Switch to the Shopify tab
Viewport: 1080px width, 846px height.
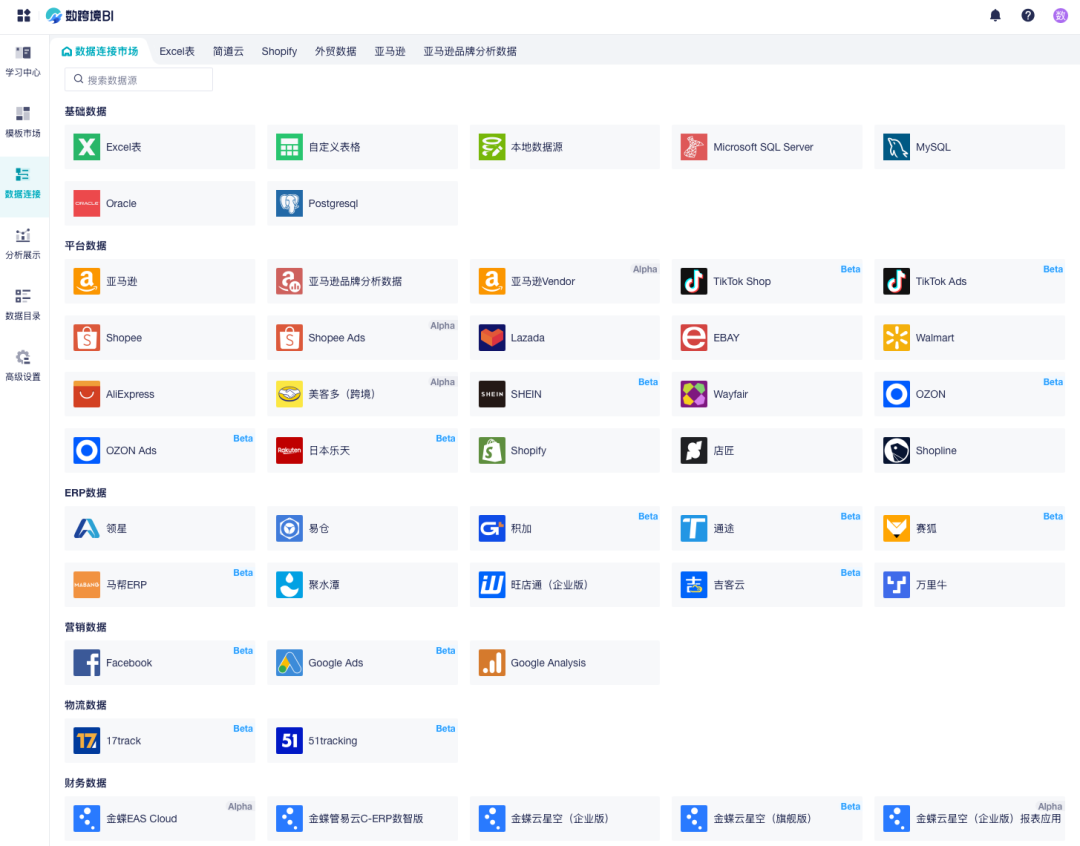[279, 51]
